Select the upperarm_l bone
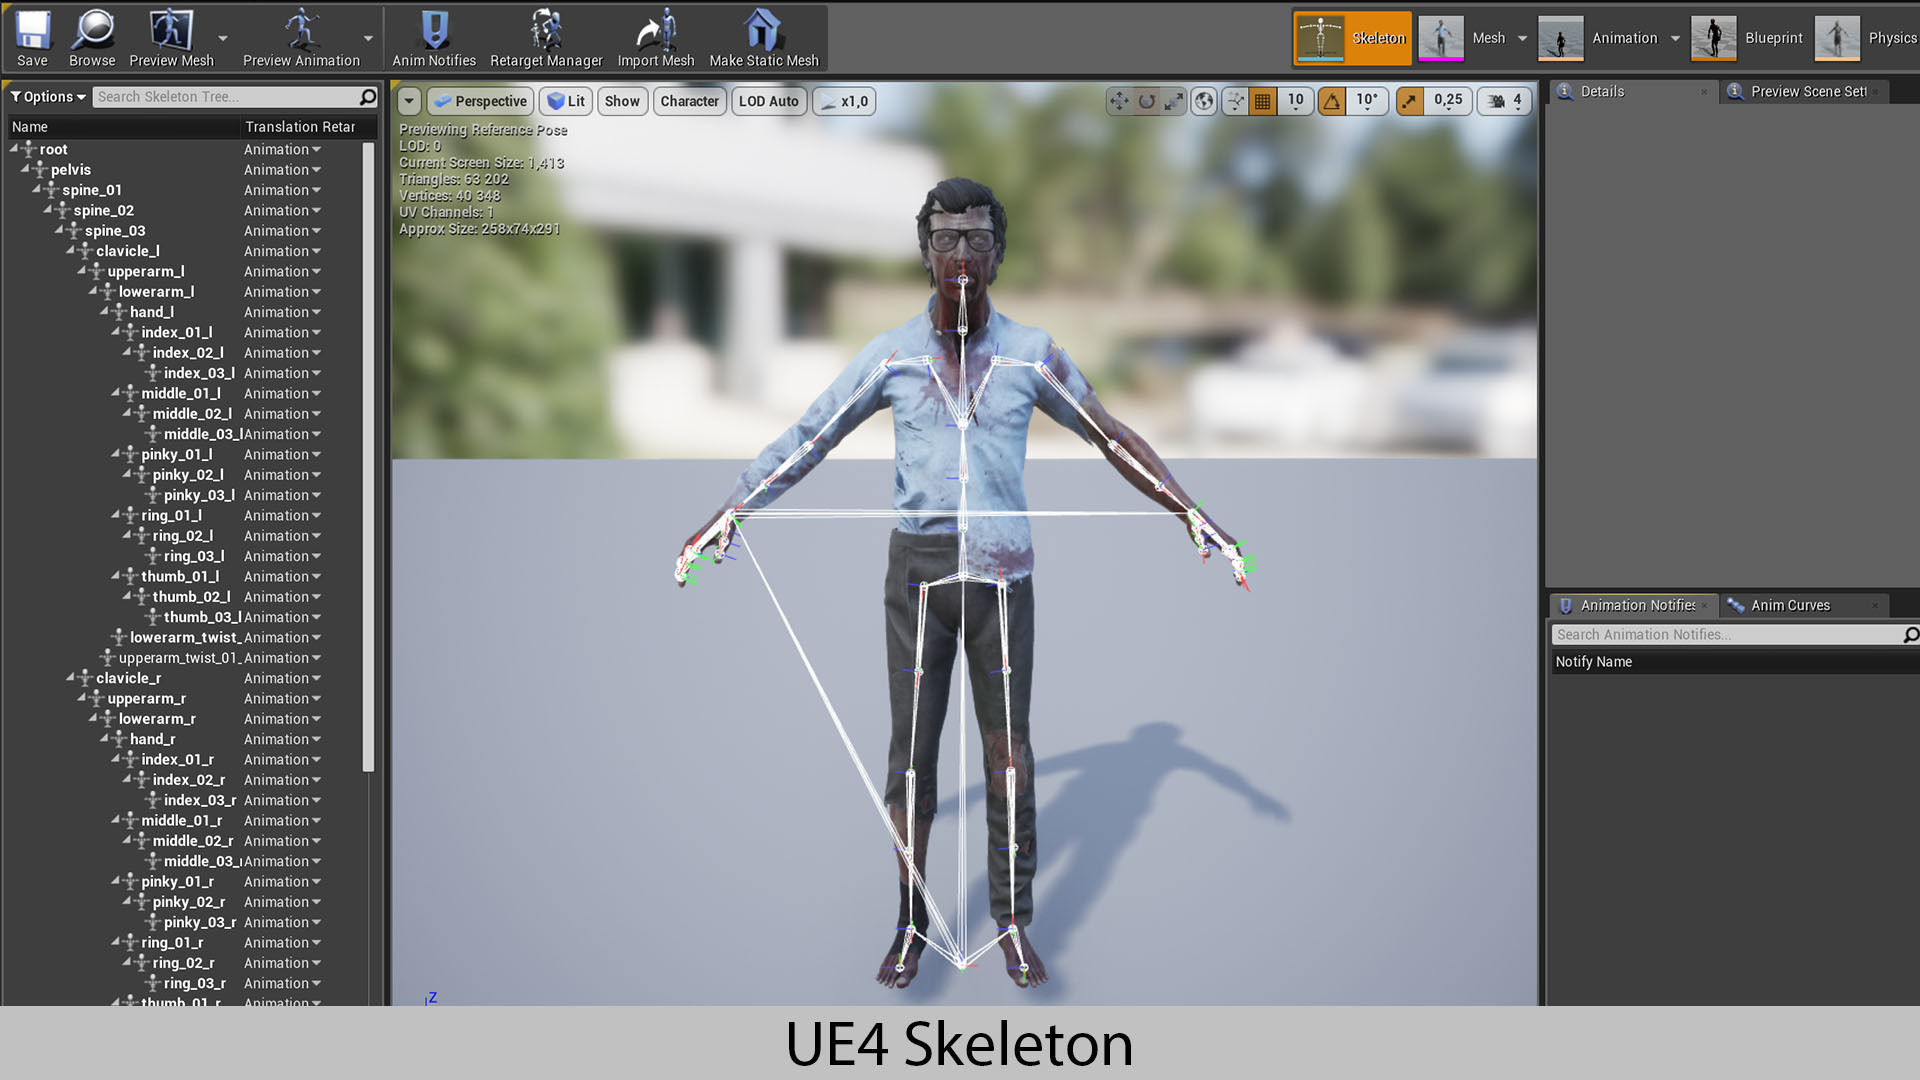 (145, 271)
